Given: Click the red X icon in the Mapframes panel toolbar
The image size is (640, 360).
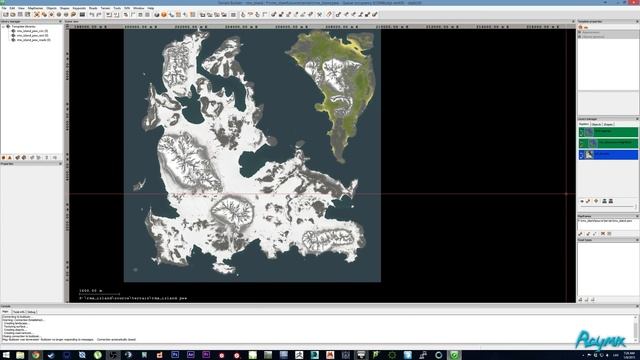Looking at the screenshot, I should tap(603, 233).
